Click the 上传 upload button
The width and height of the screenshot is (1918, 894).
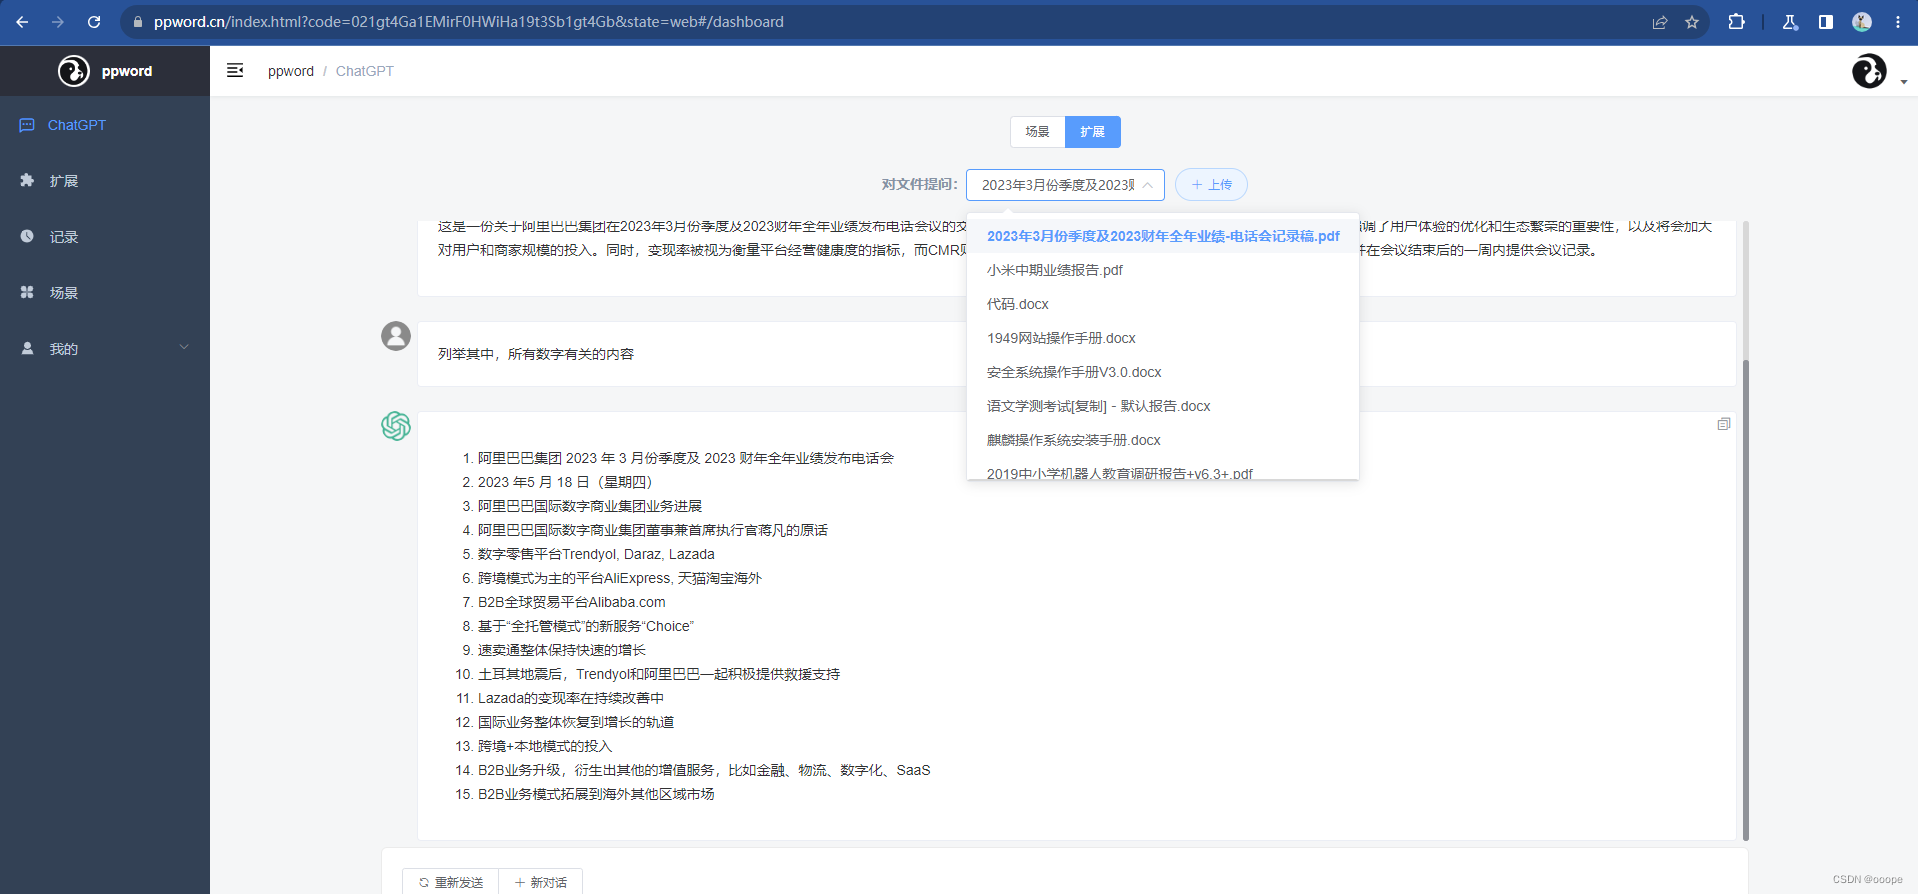[x=1211, y=185]
